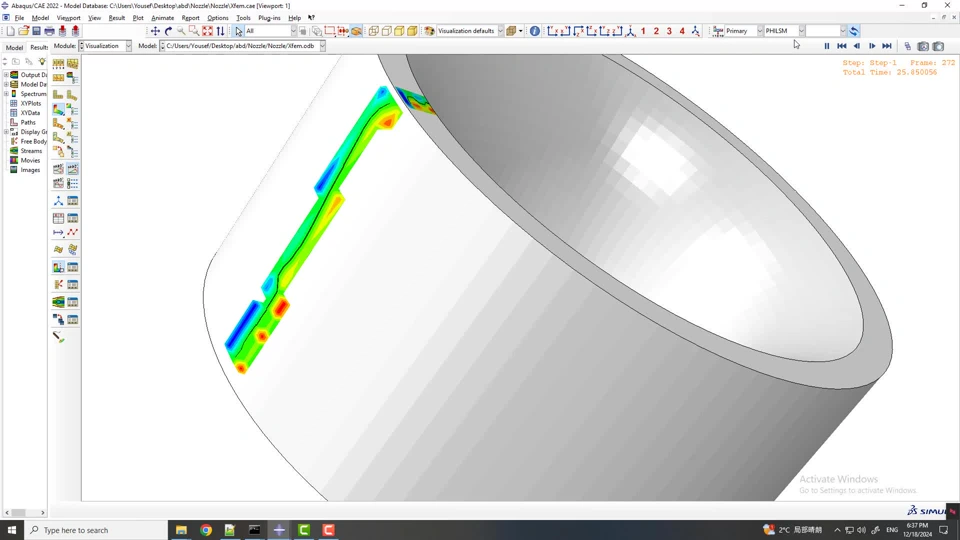960x540 pixels.
Task: Open Google Chrome from the taskbar
Action: [x=206, y=530]
